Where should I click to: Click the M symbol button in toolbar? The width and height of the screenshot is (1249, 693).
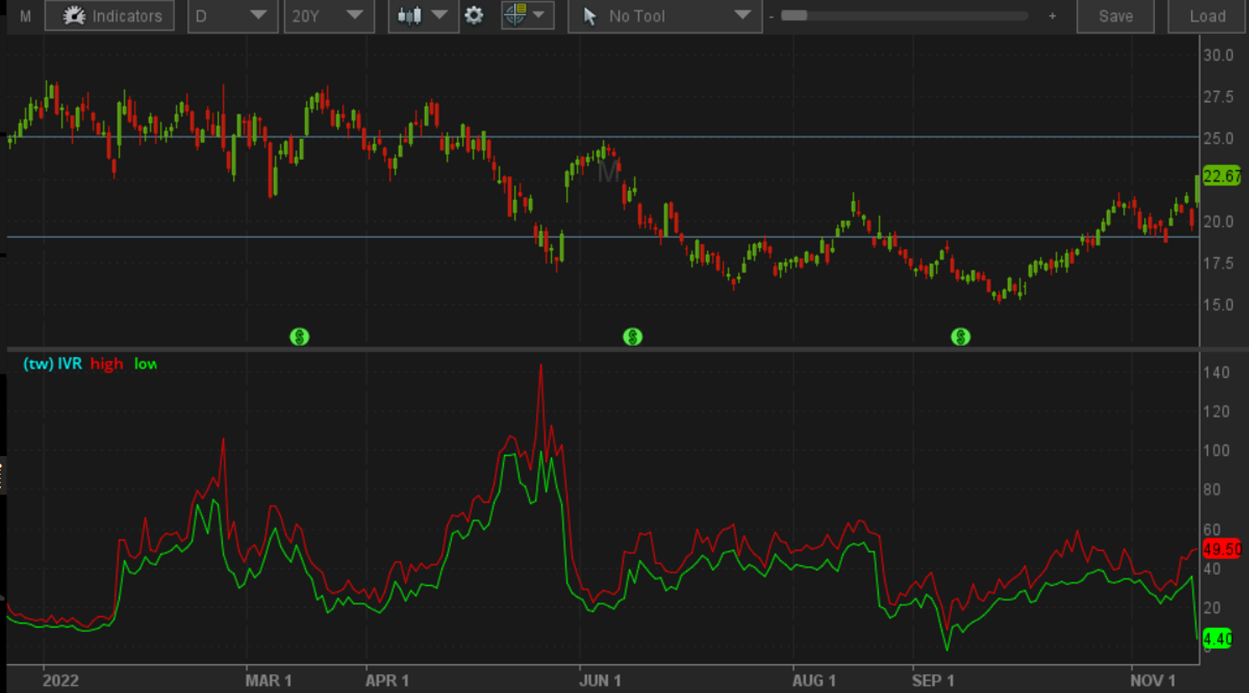pyautogui.click(x=26, y=16)
